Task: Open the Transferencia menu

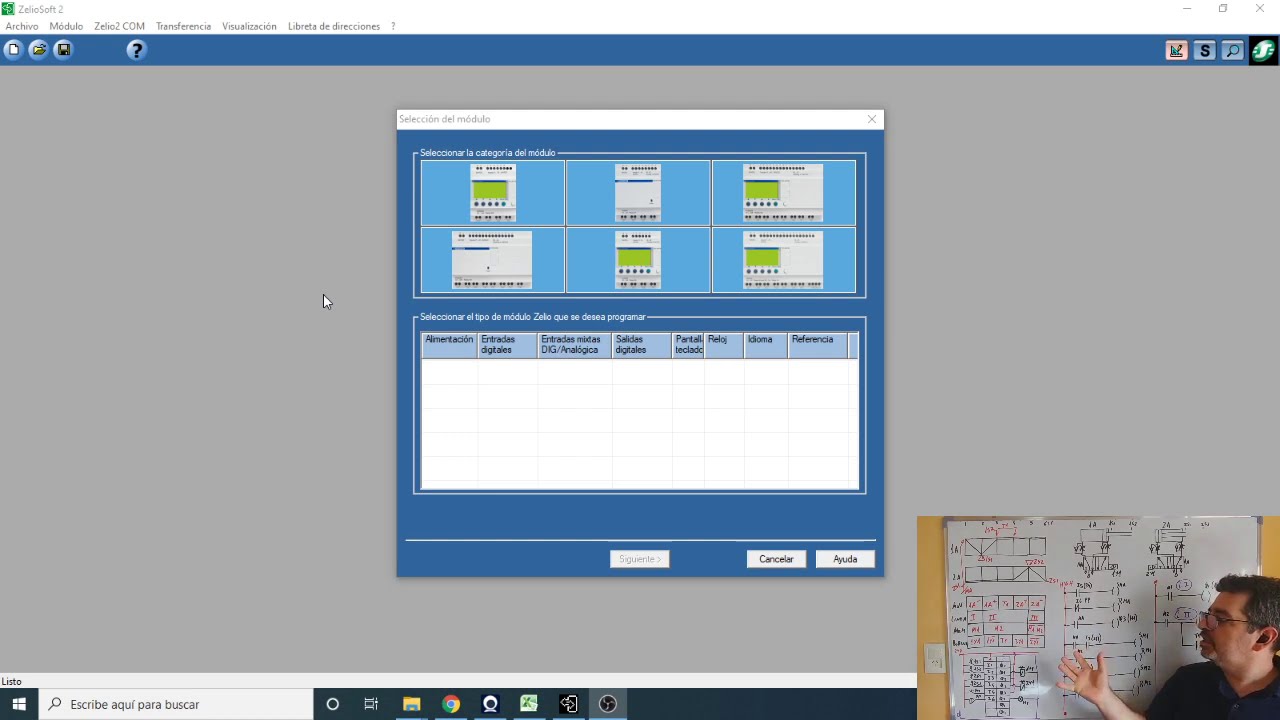Action: [x=183, y=26]
